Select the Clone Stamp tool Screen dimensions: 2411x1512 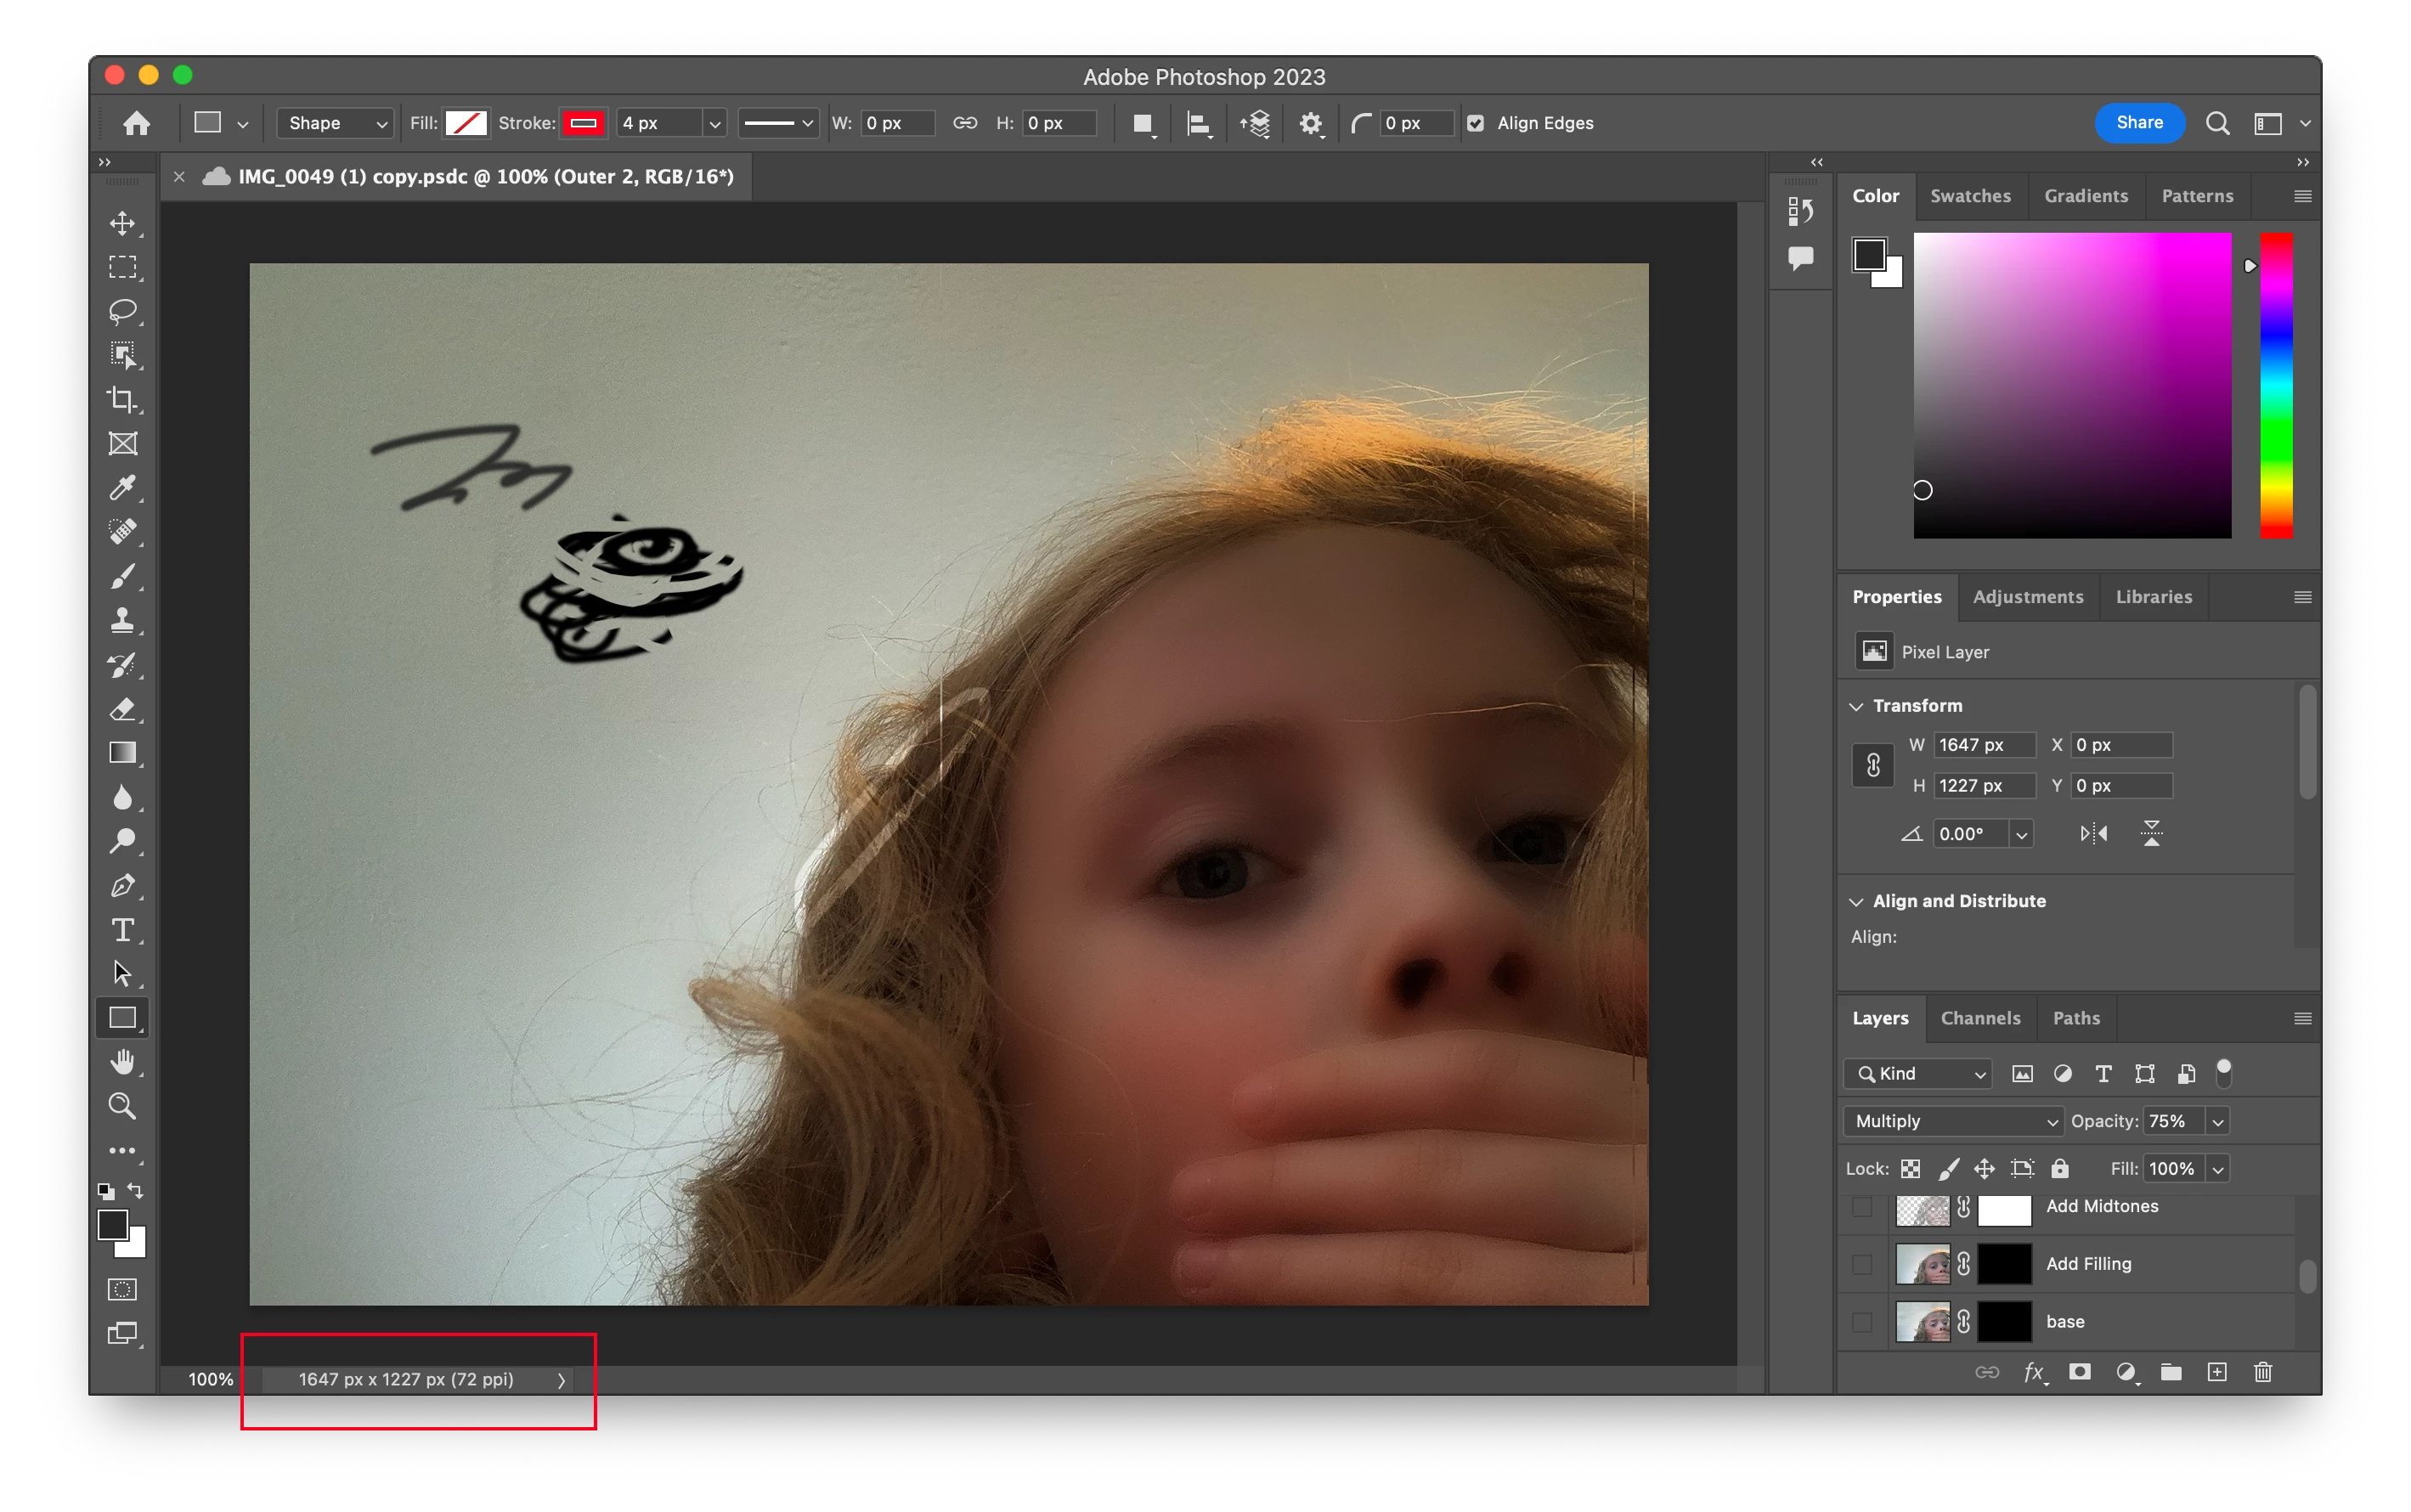tap(123, 620)
